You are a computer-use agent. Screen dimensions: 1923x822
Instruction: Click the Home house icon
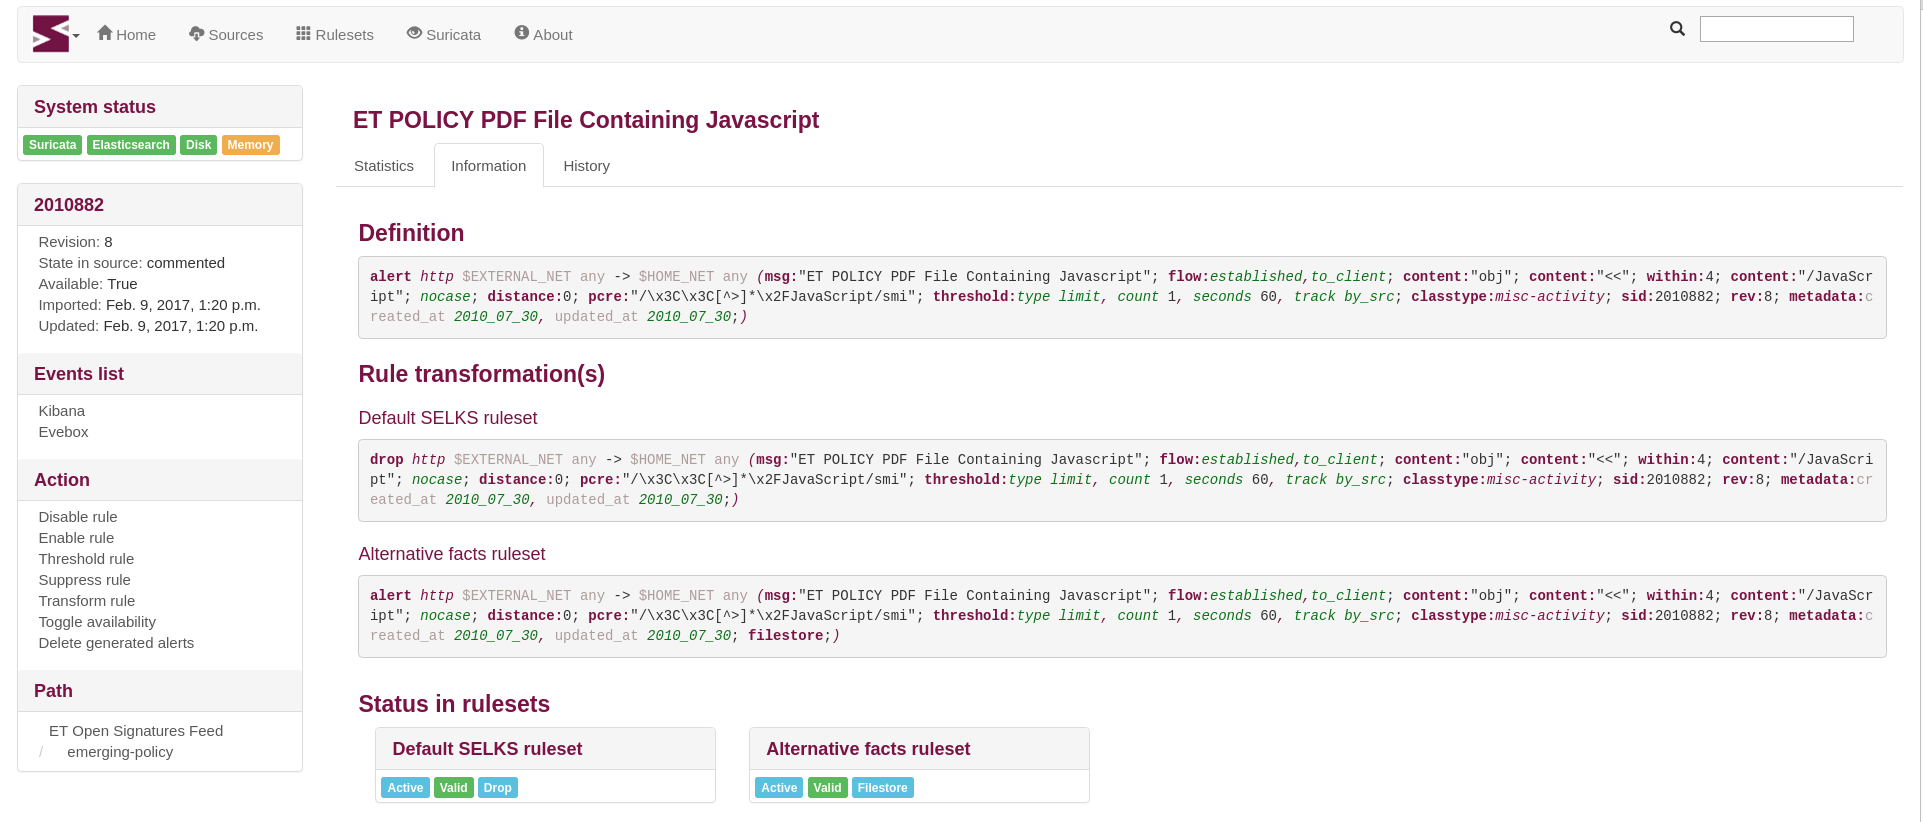pyautogui.click(x=105, y=33)
